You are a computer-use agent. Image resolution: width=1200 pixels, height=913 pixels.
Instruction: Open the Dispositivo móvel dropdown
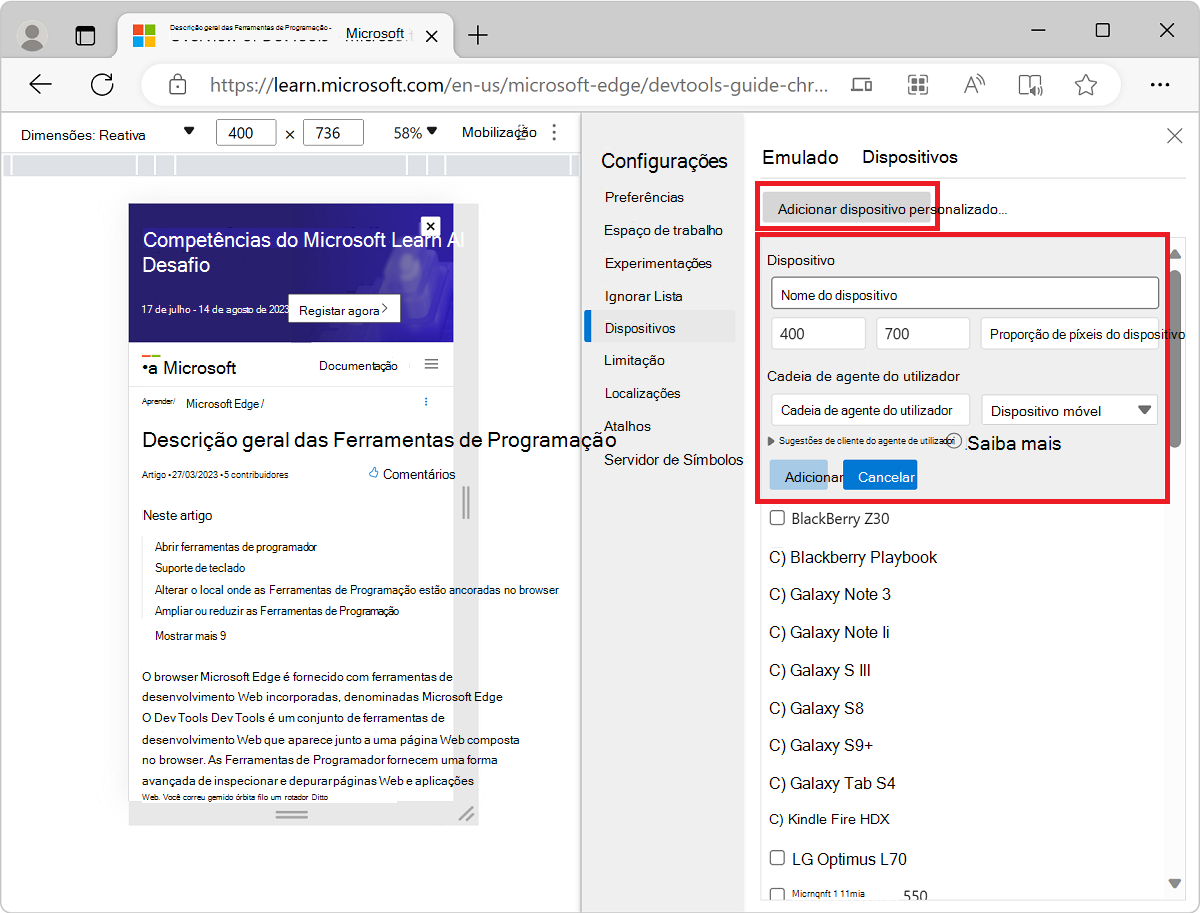pyautogui.click(x=1069, y=410)
